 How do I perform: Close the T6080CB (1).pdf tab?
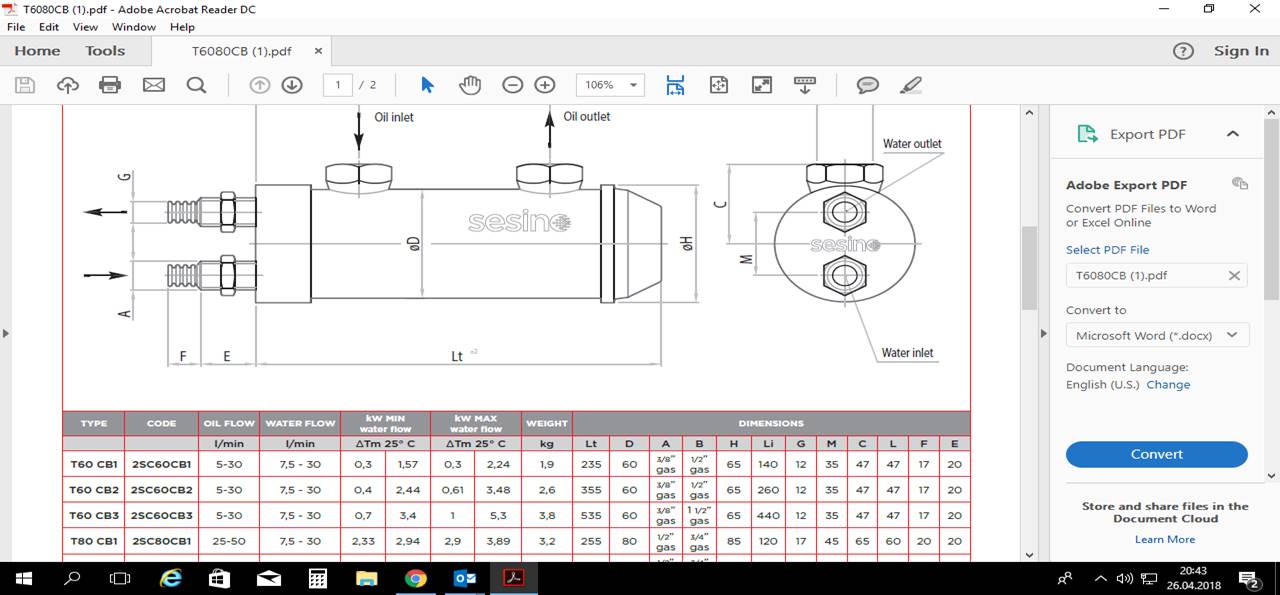(x=319, y=51)
